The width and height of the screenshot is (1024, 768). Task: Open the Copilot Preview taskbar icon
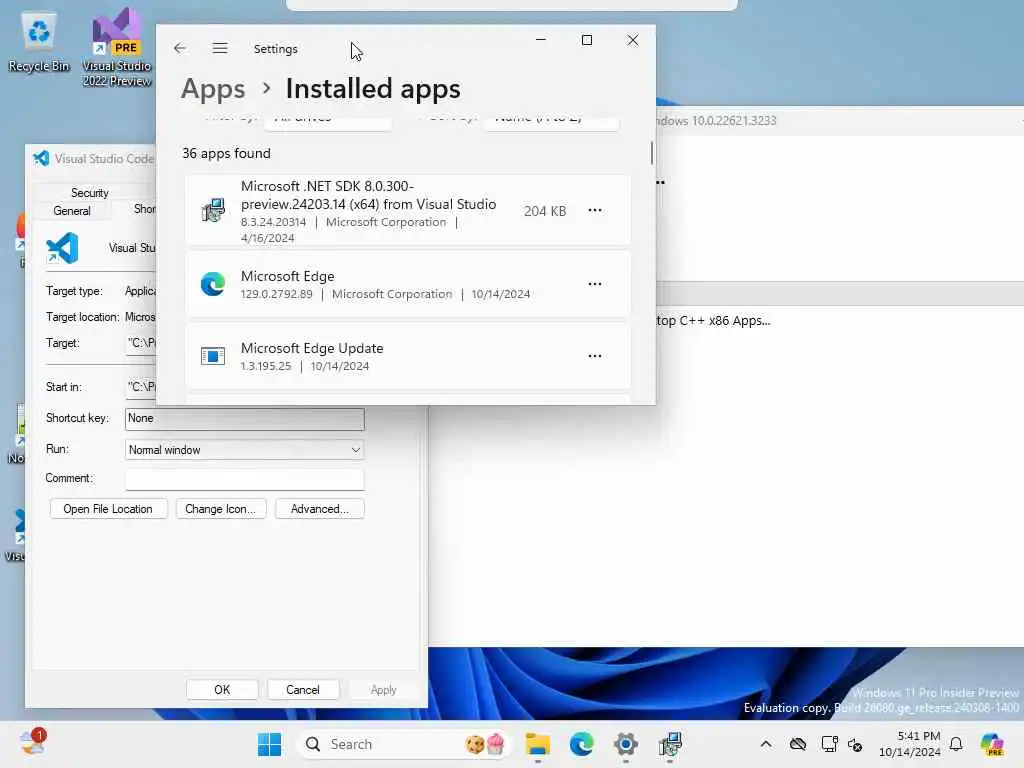pyautogui.click(x=992, y=744)
